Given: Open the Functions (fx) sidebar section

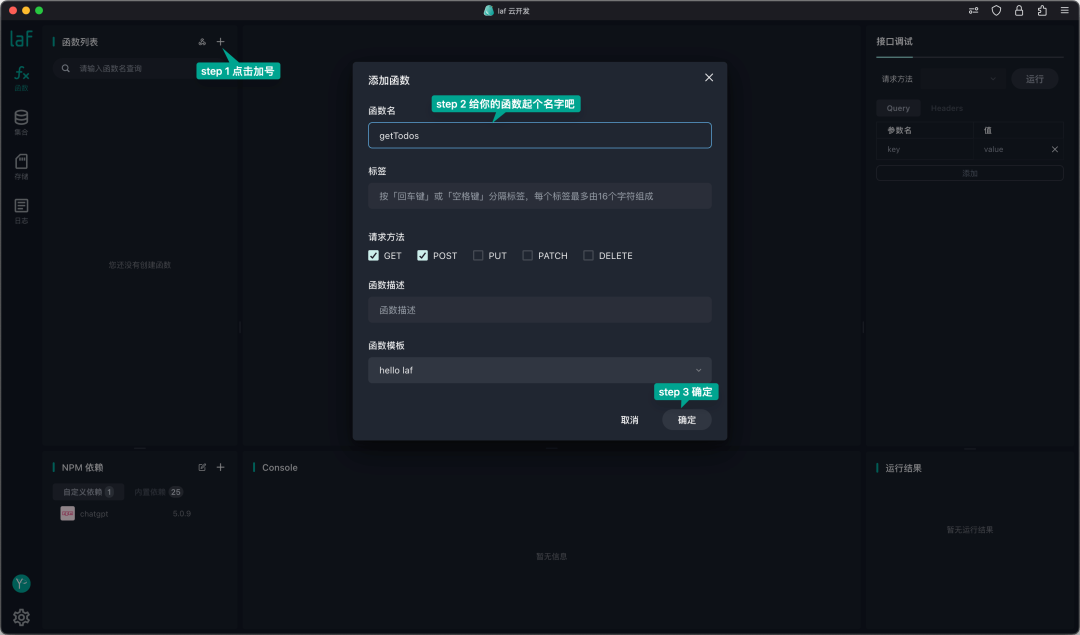Looking at the screenshot, I should 21,78.
